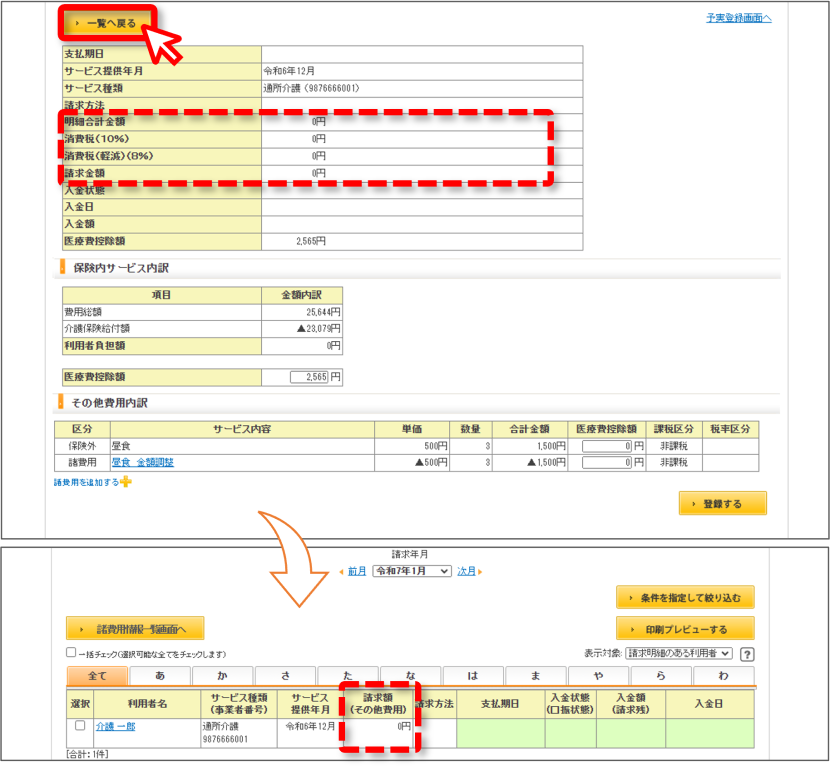Select the あ kana tab

(x=160, y=676)
